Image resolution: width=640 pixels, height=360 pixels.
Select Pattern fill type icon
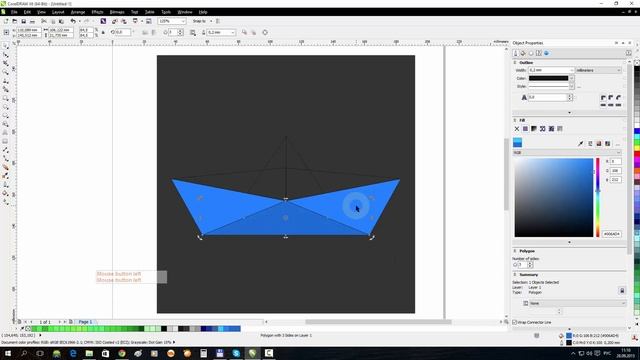[x=542, y=129]
